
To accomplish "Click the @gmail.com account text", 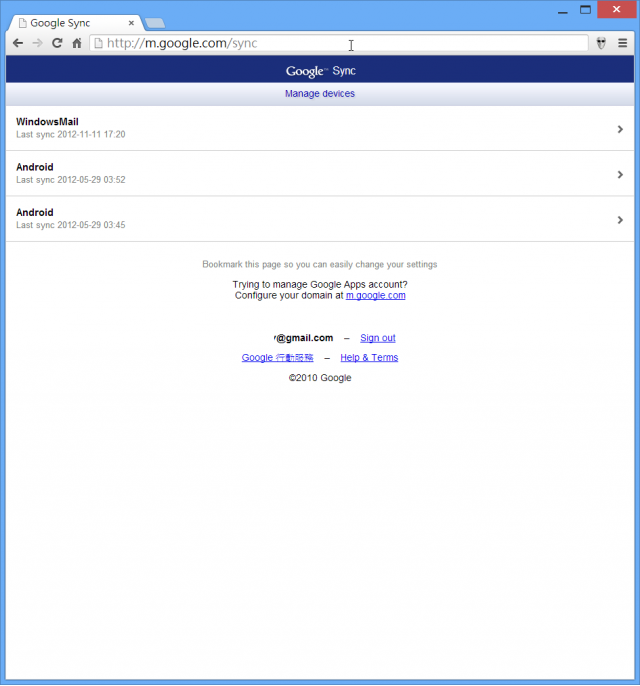I will tap(304, 338).
